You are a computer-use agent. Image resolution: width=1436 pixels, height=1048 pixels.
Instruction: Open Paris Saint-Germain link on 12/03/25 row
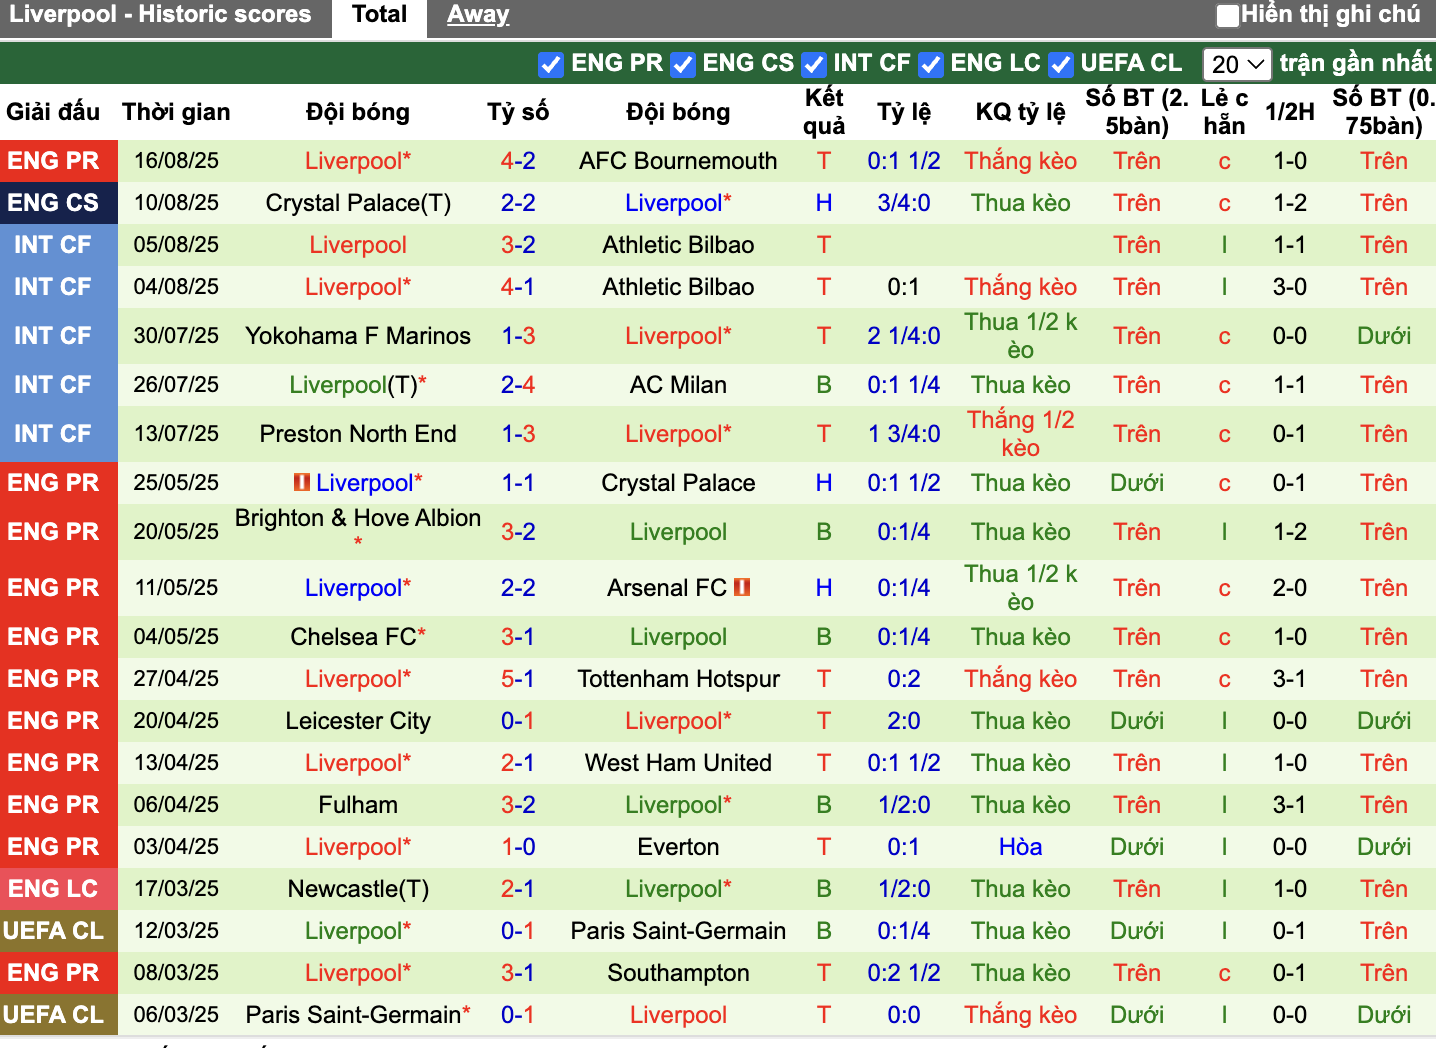tap(678, 931)
